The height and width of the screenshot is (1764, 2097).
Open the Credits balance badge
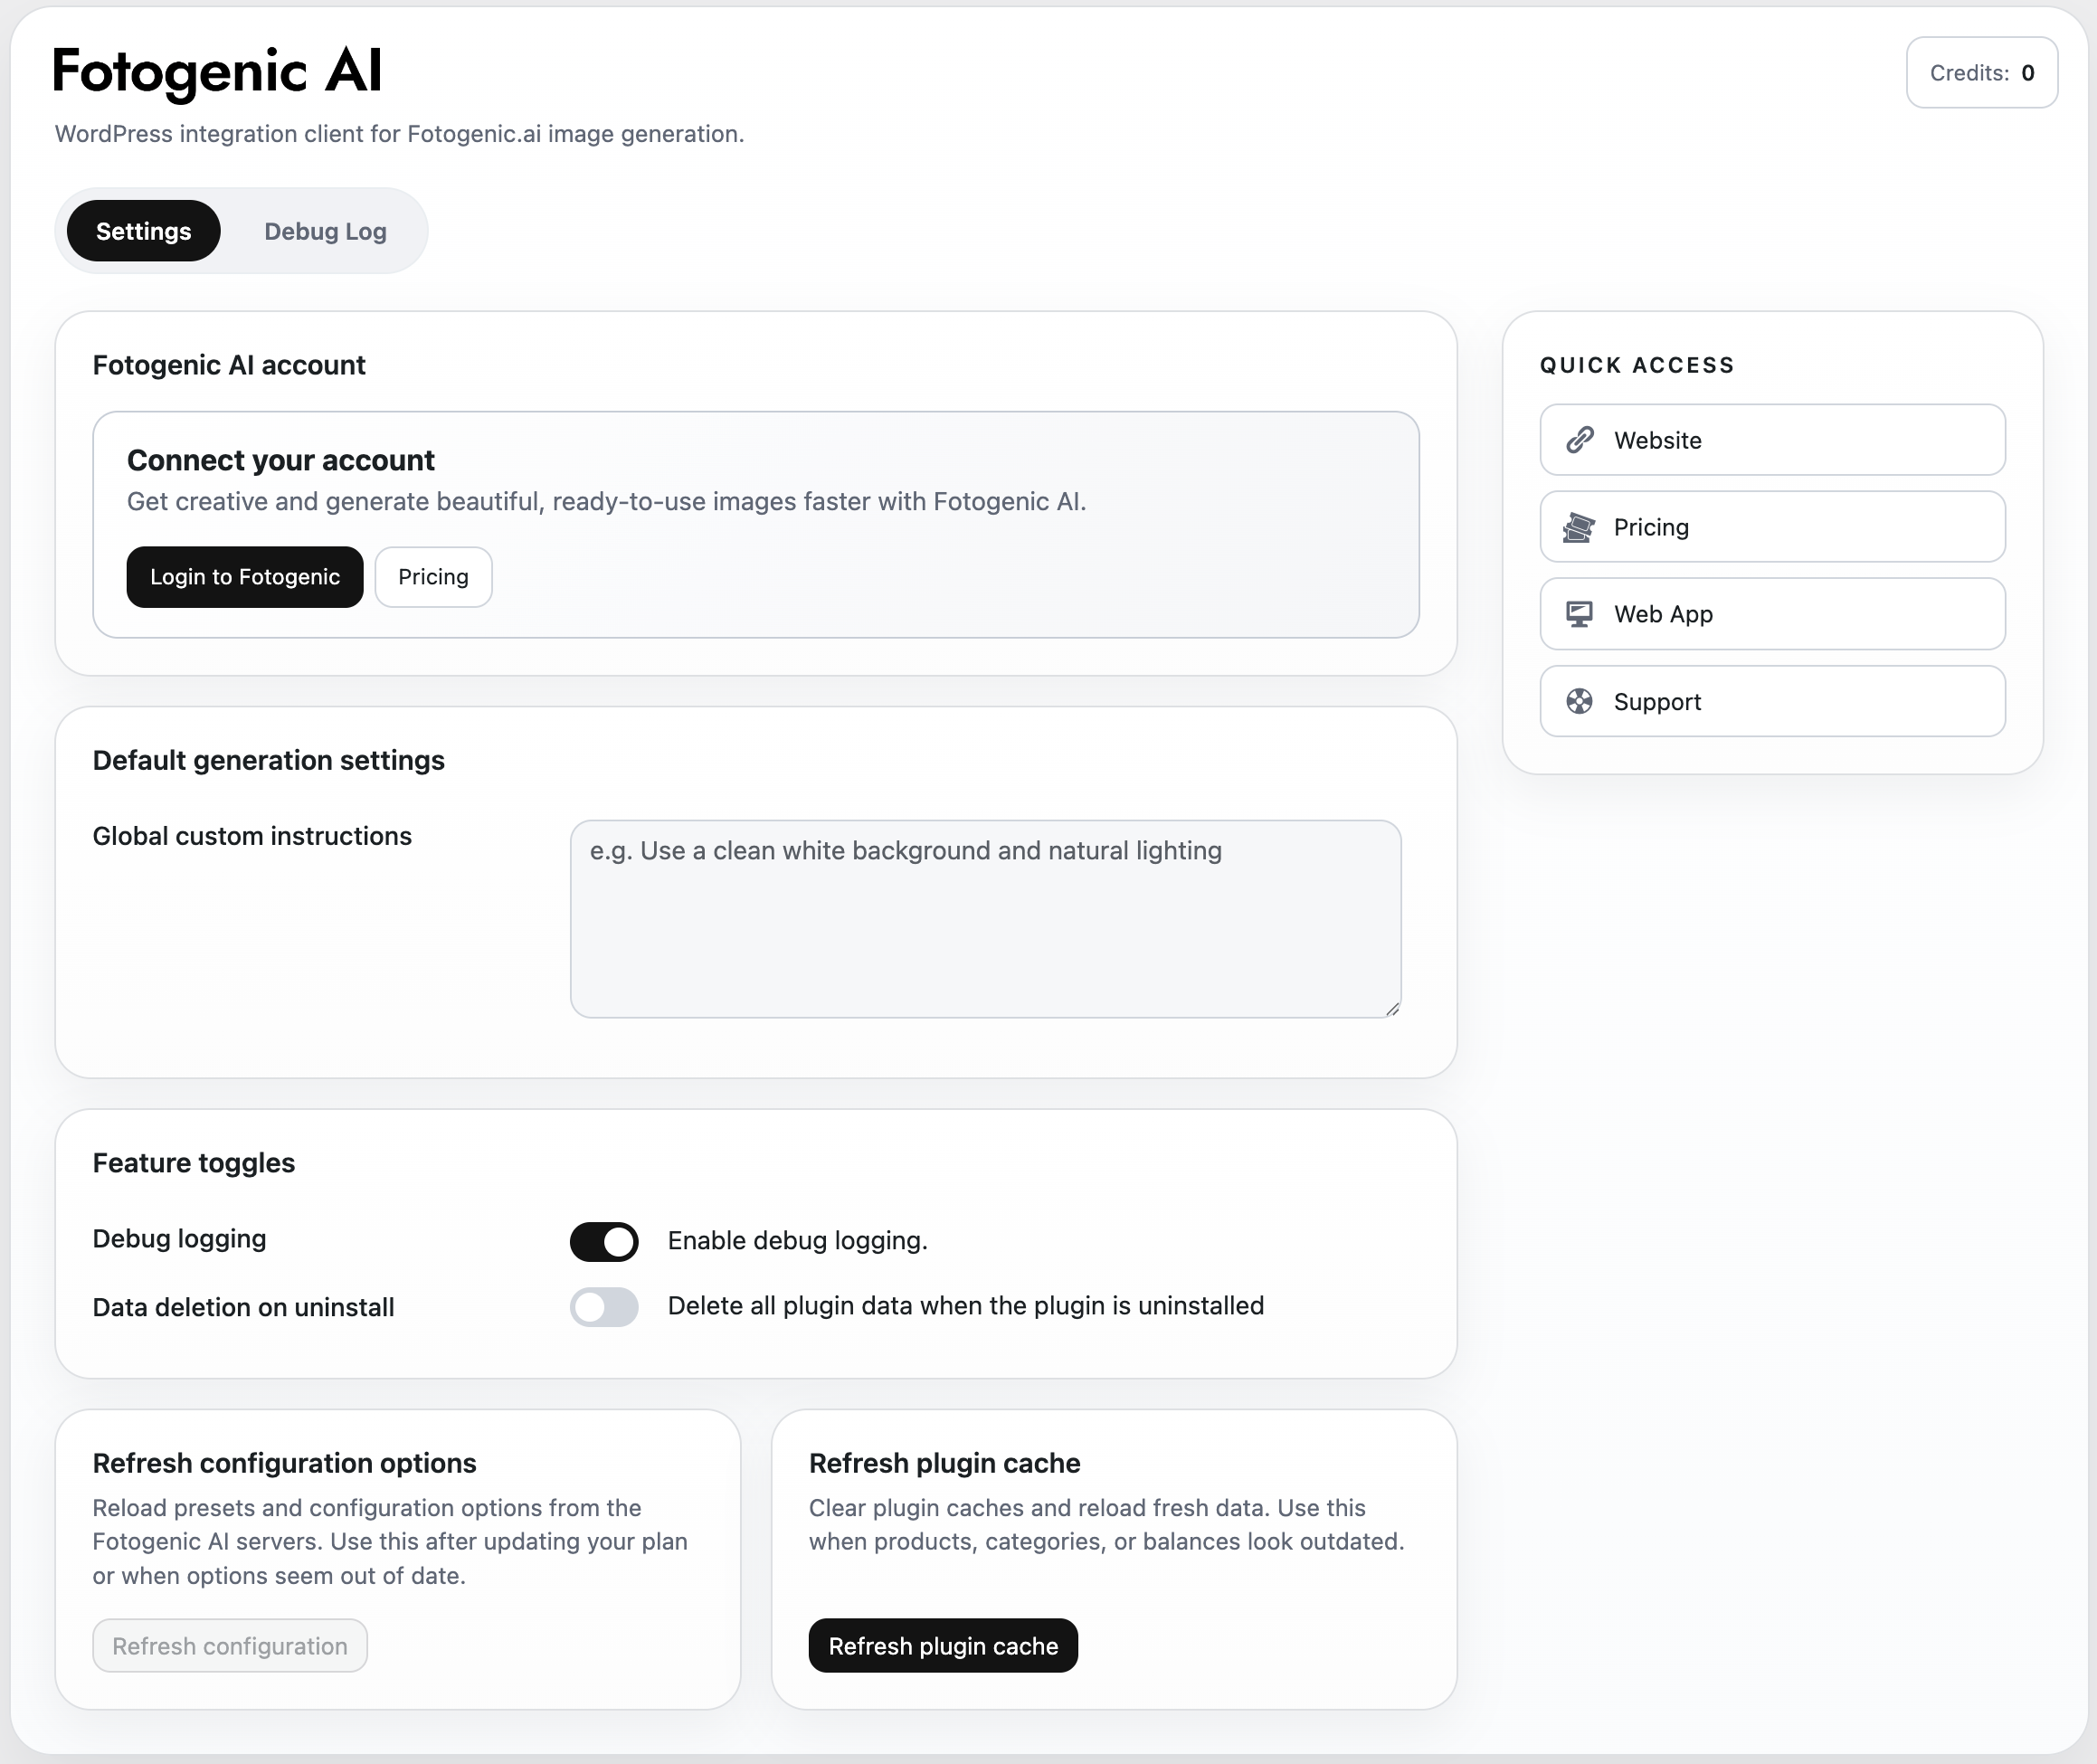click(1981, 73)
